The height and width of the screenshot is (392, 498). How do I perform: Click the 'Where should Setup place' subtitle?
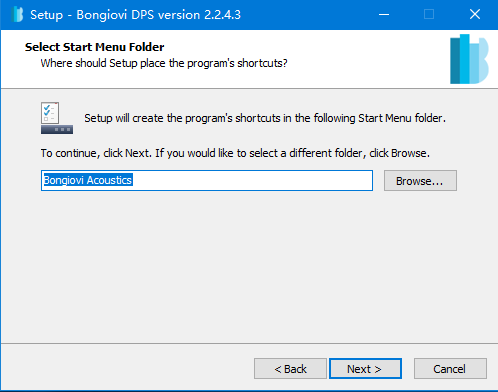pyautogui.click(x=164, y=63)
